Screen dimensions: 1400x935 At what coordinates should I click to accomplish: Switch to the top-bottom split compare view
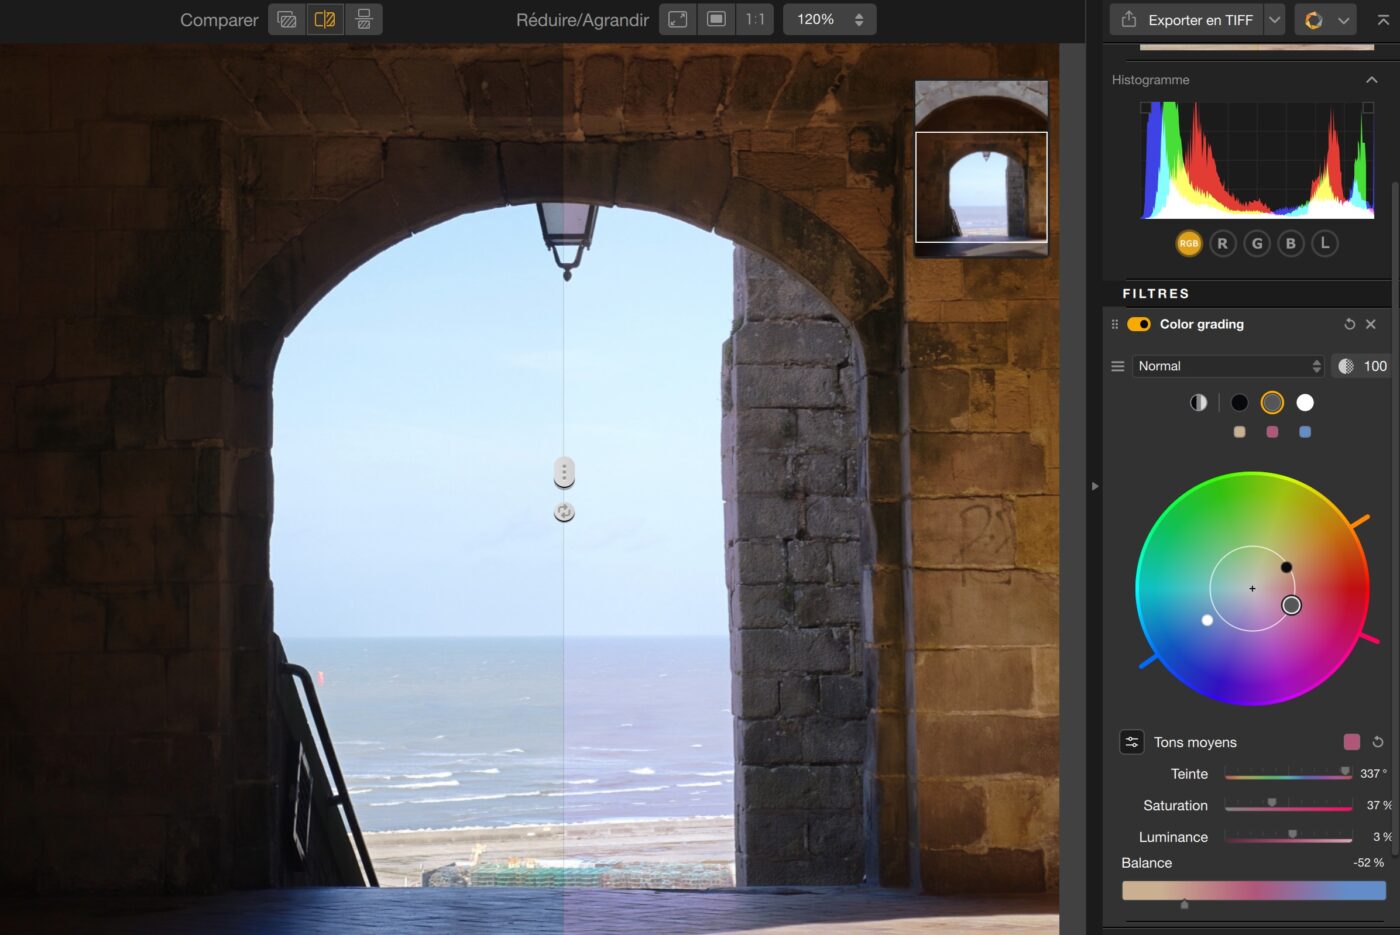364,20
